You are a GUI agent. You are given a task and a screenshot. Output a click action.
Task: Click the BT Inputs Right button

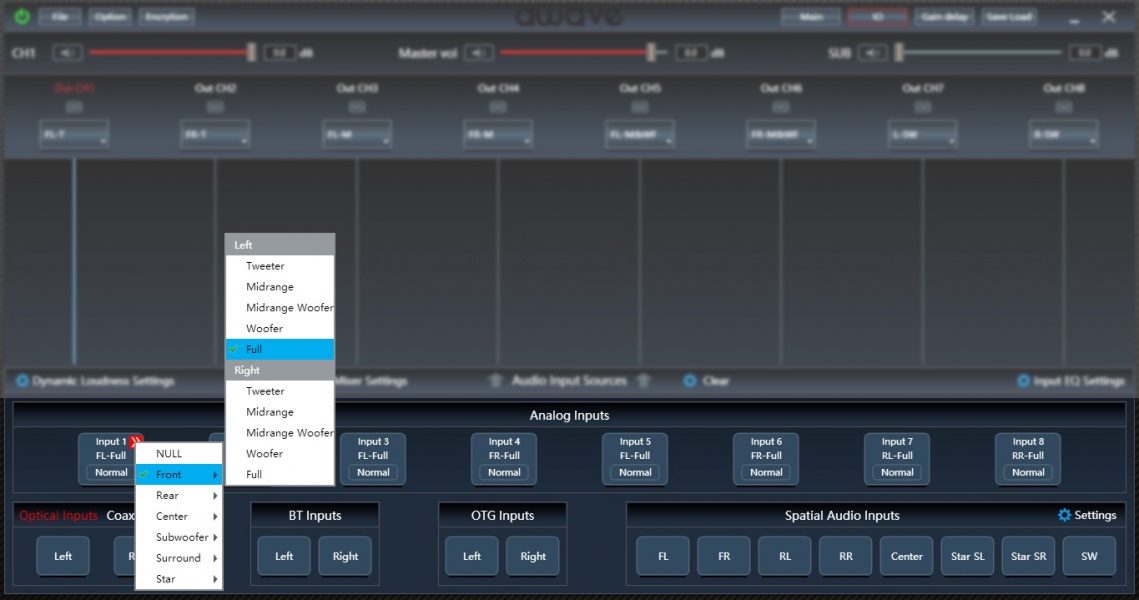pyautogui.click(x=345, y=556)
